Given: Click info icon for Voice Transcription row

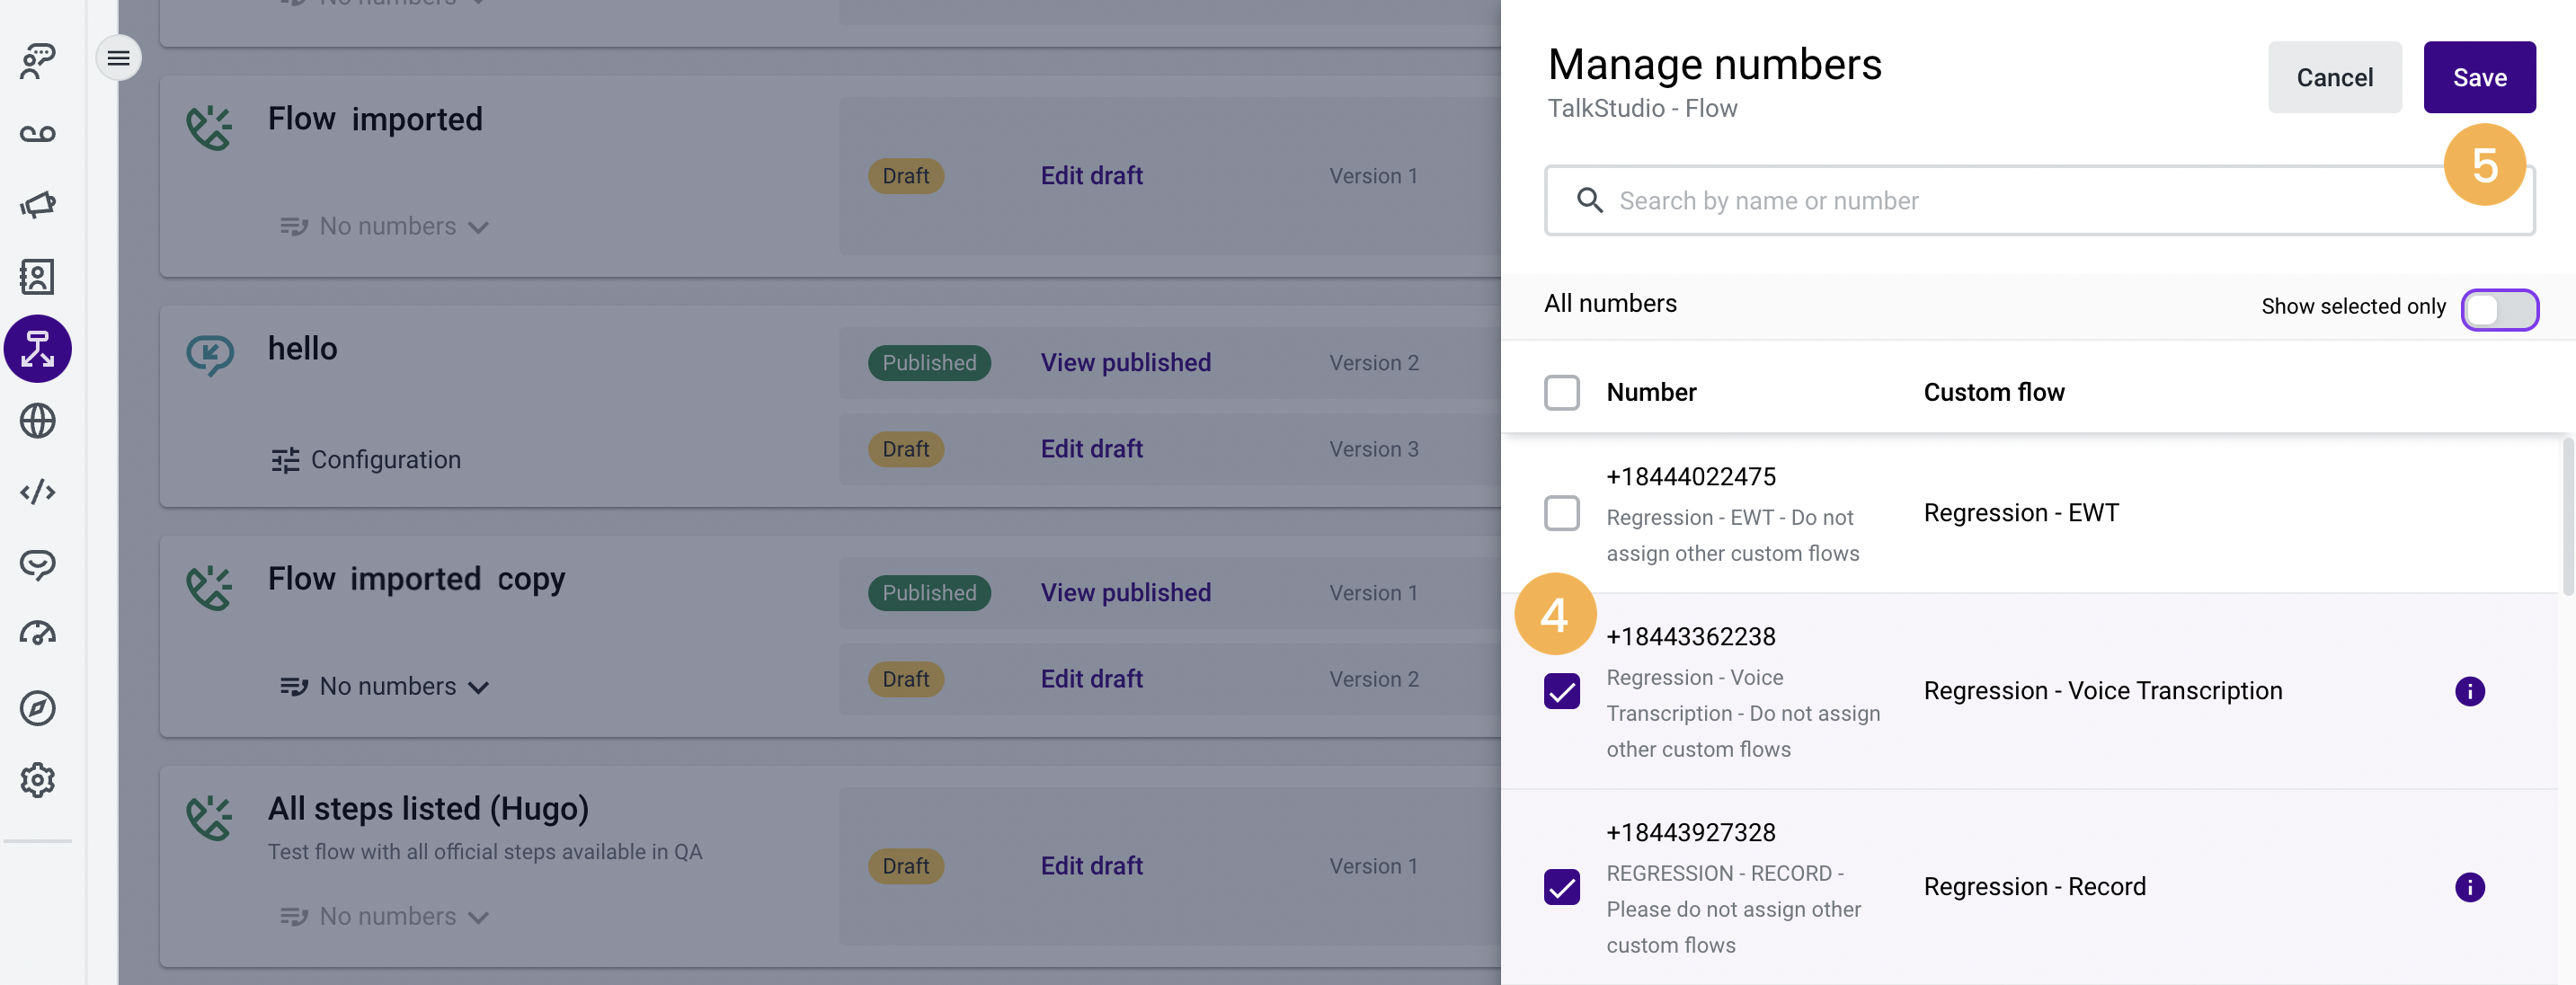Looking at the screenshot, I should coord(2469,691).
